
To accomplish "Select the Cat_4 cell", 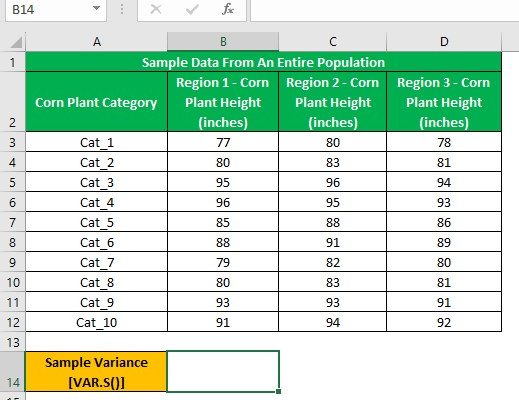I will [96, 202].
